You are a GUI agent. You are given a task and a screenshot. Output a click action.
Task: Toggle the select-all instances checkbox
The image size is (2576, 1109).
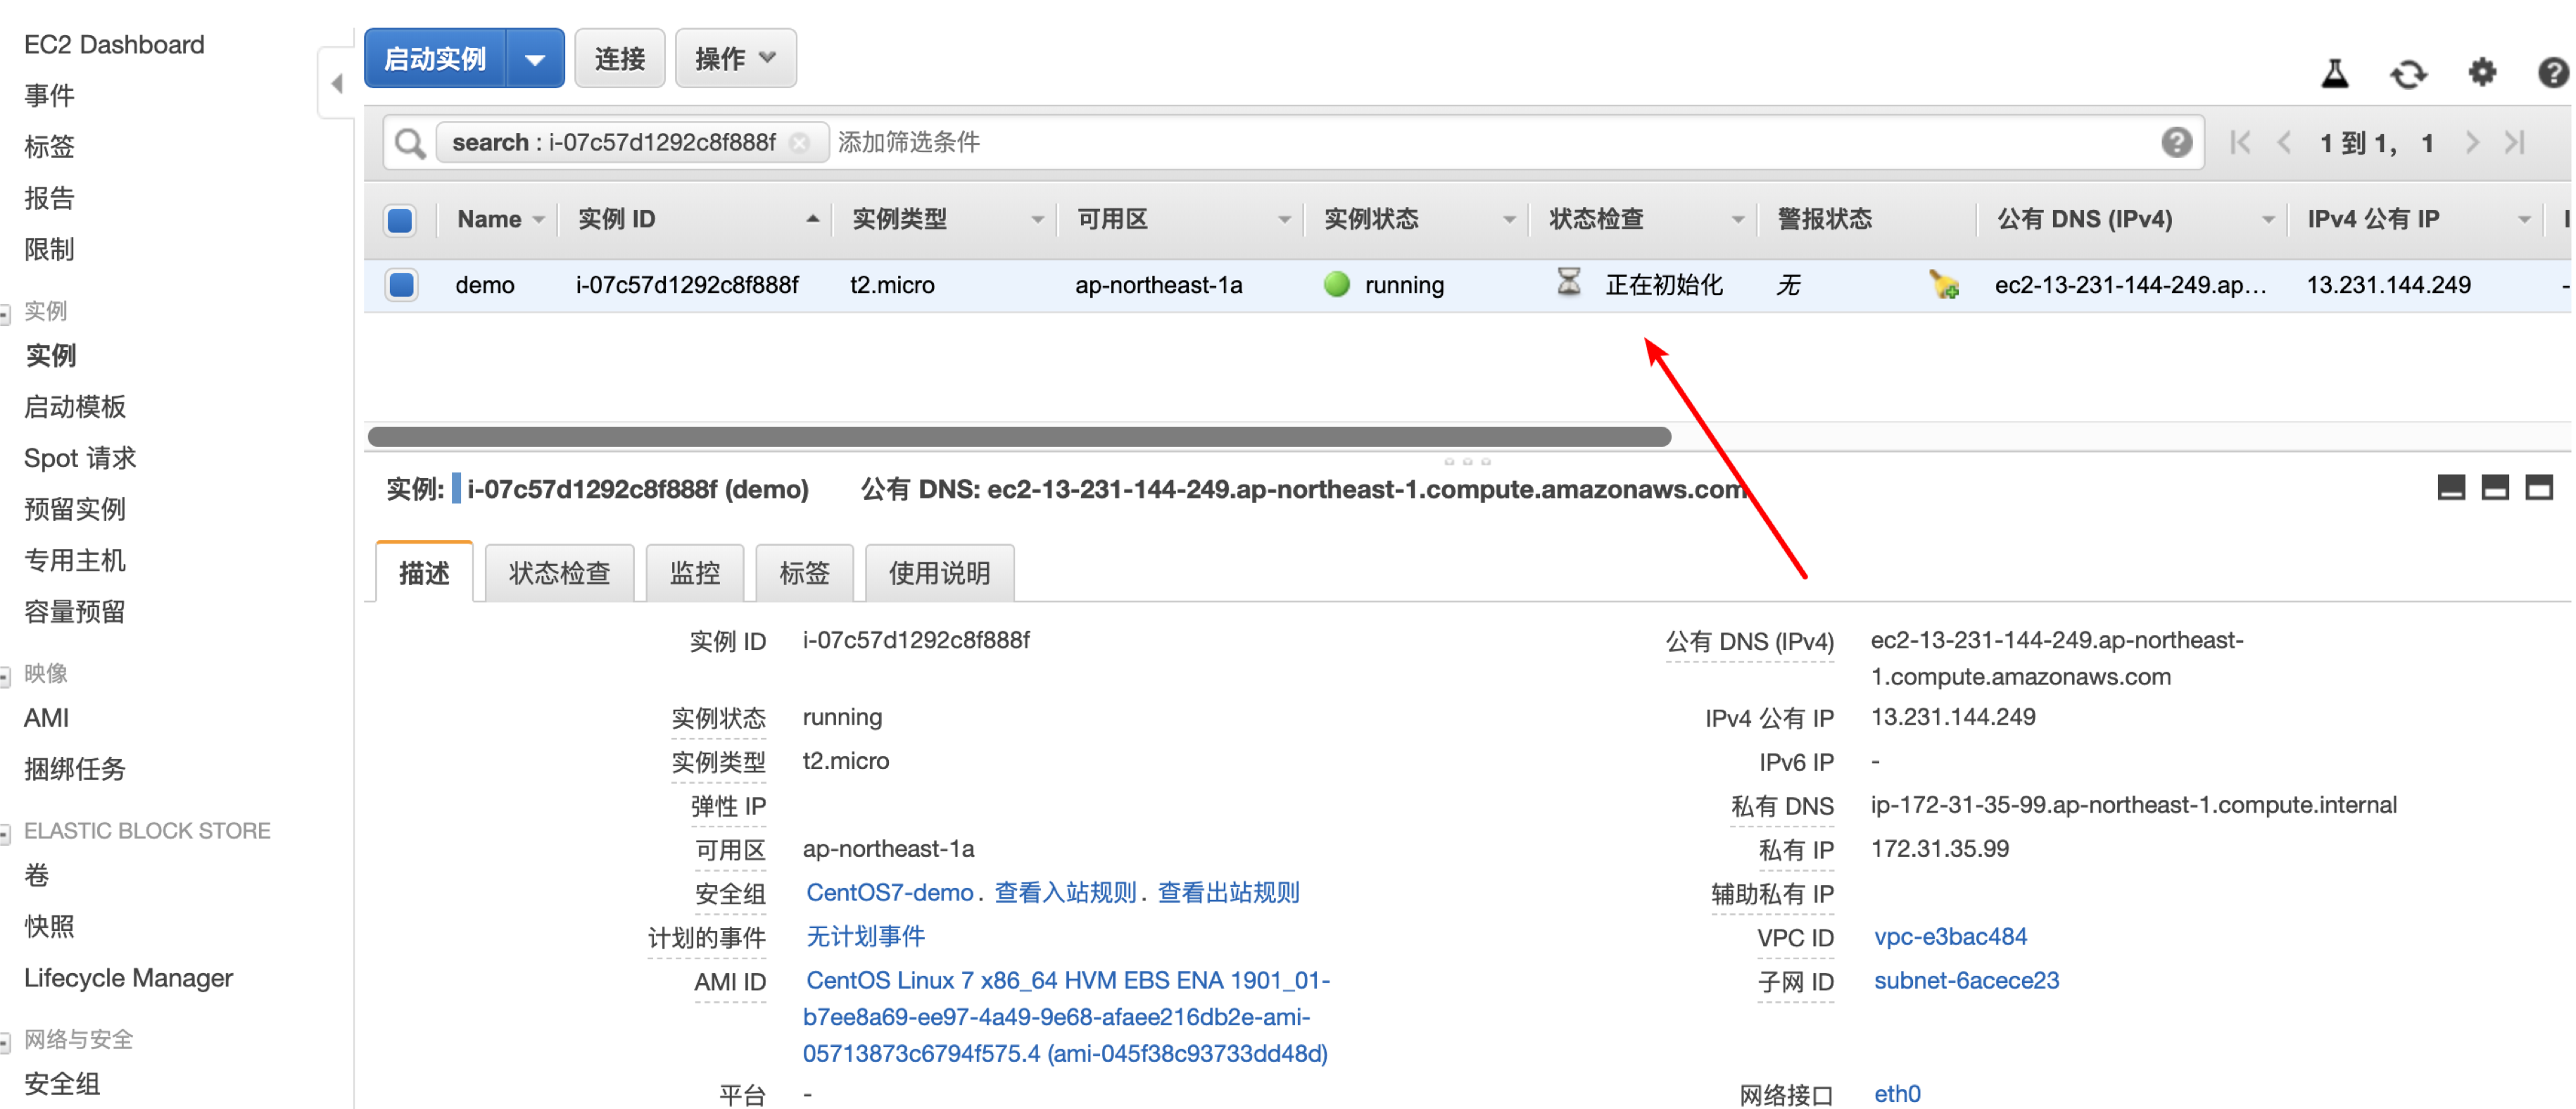pos(399,219)
